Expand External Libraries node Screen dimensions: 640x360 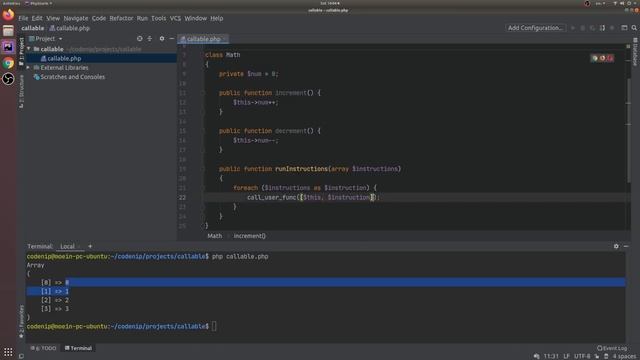29,67
